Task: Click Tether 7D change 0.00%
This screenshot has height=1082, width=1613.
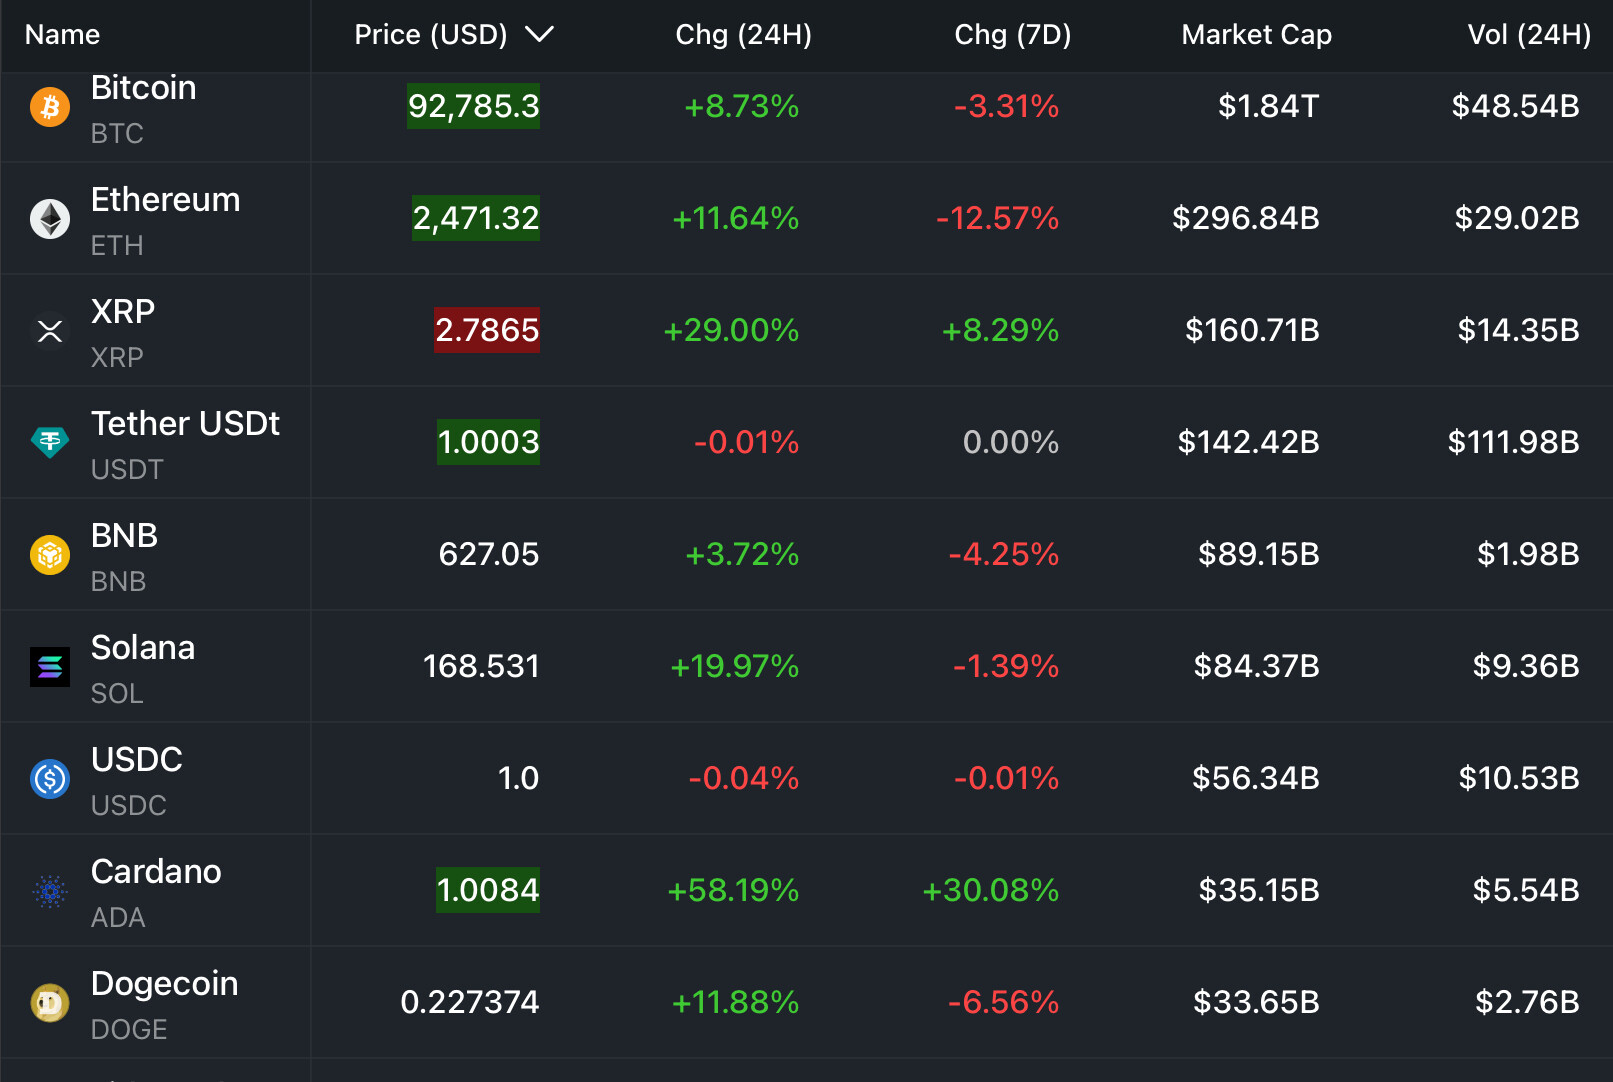Action: [1011, 442]
